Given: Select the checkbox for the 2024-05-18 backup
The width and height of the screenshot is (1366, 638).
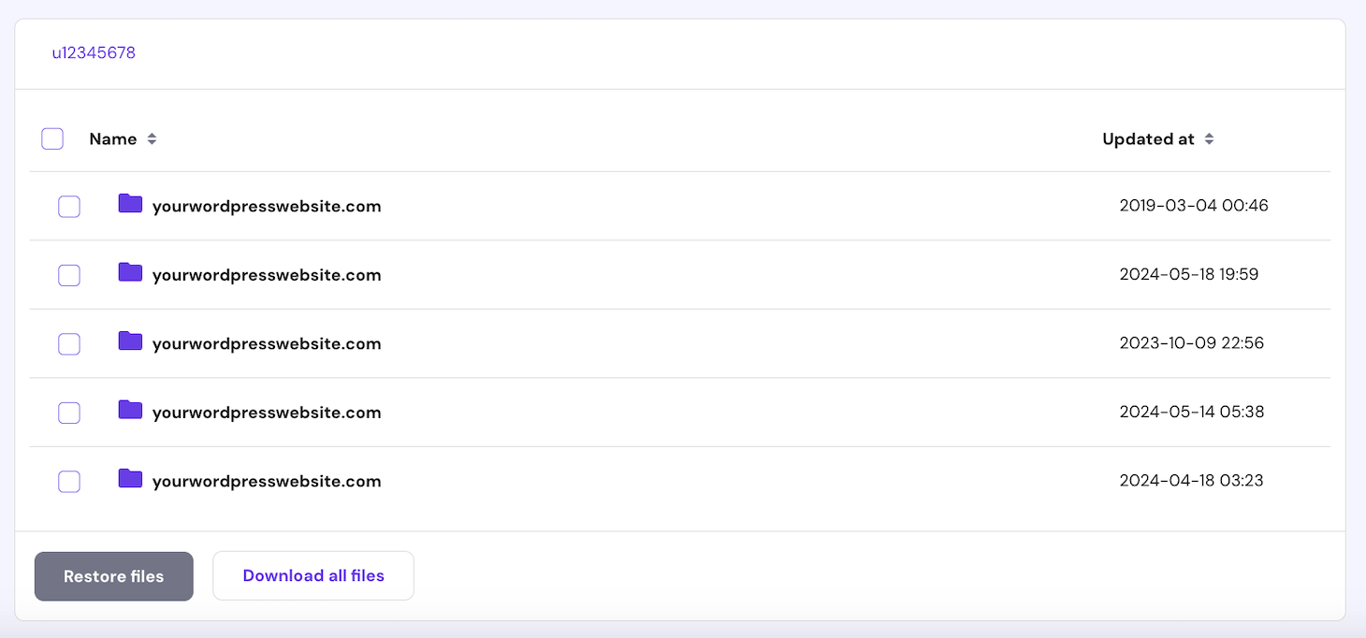Looking at the screenshot, I should [x=69, y=275].
